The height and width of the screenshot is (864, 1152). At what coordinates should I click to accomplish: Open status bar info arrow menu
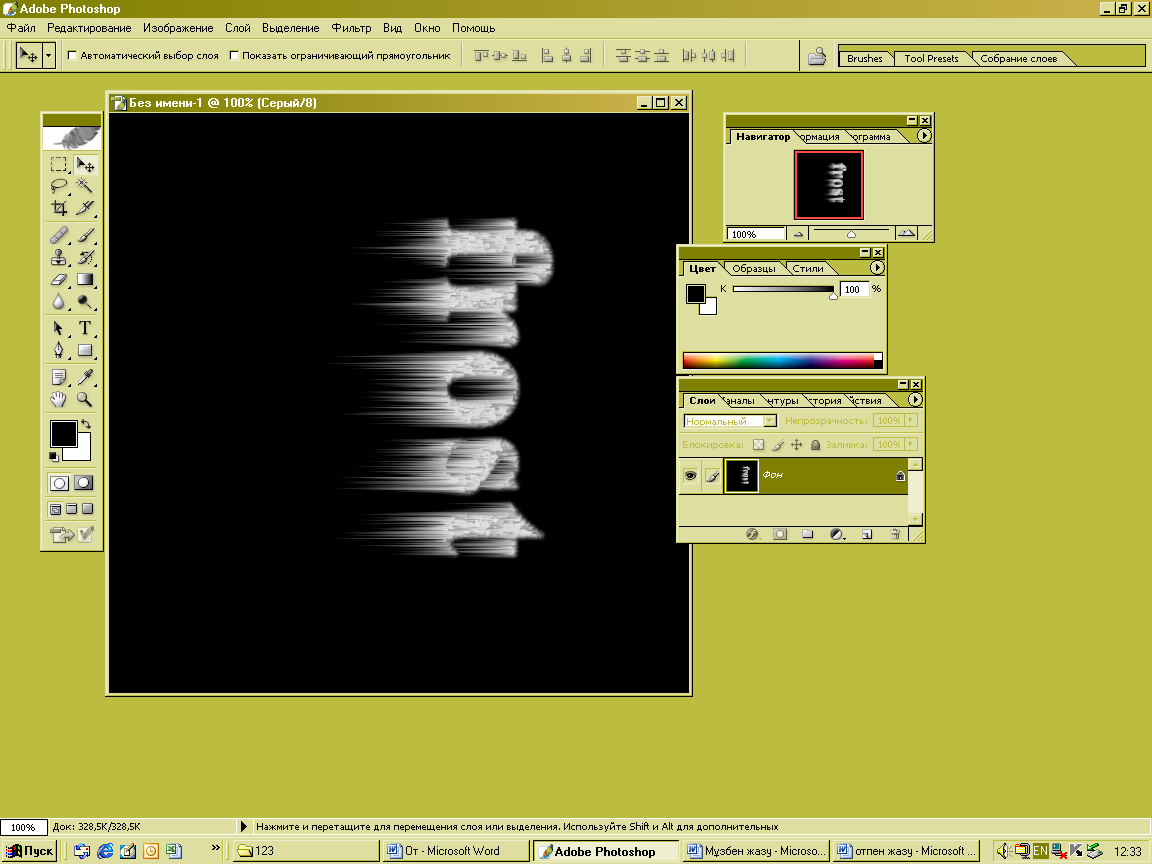click(x=244, y=827)
